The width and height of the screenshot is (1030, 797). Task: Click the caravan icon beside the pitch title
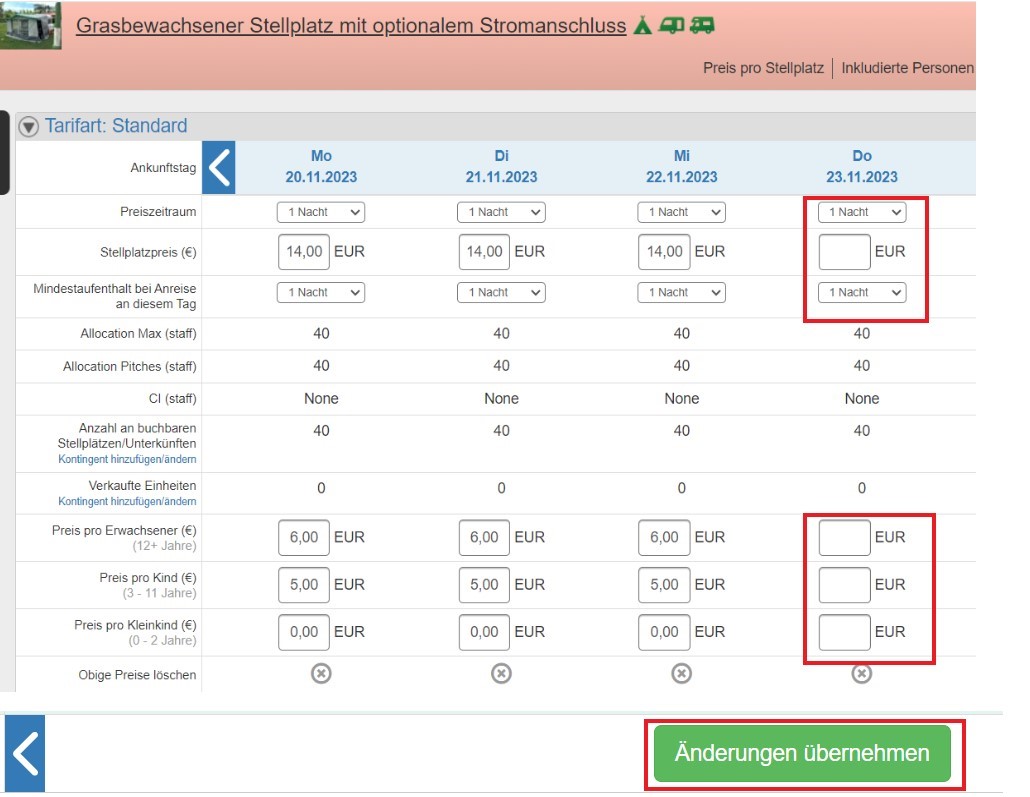click(x=671, y=25)
